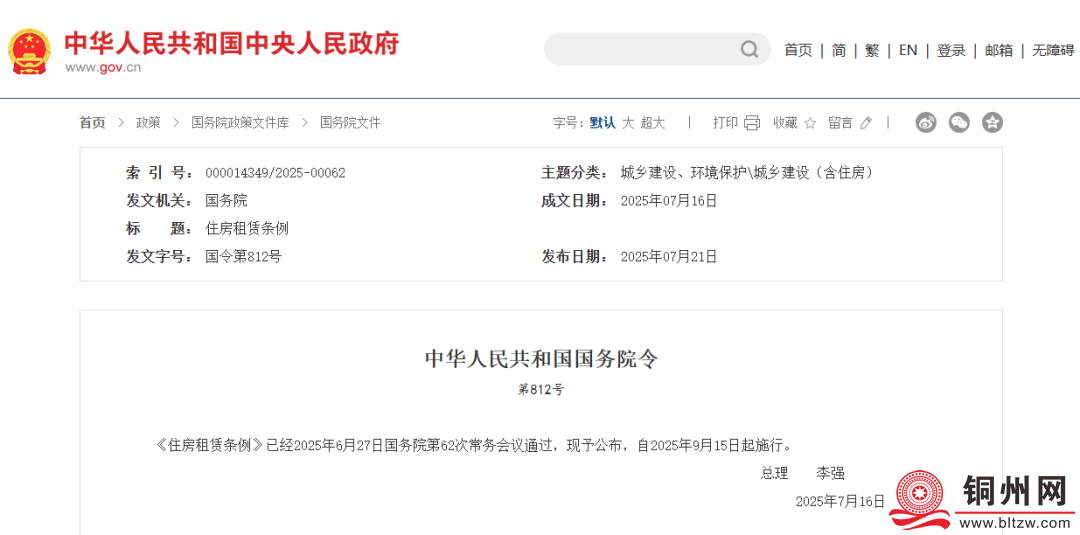Click the favorite star outline icon

pyautogui.click(x=810, y=123)
